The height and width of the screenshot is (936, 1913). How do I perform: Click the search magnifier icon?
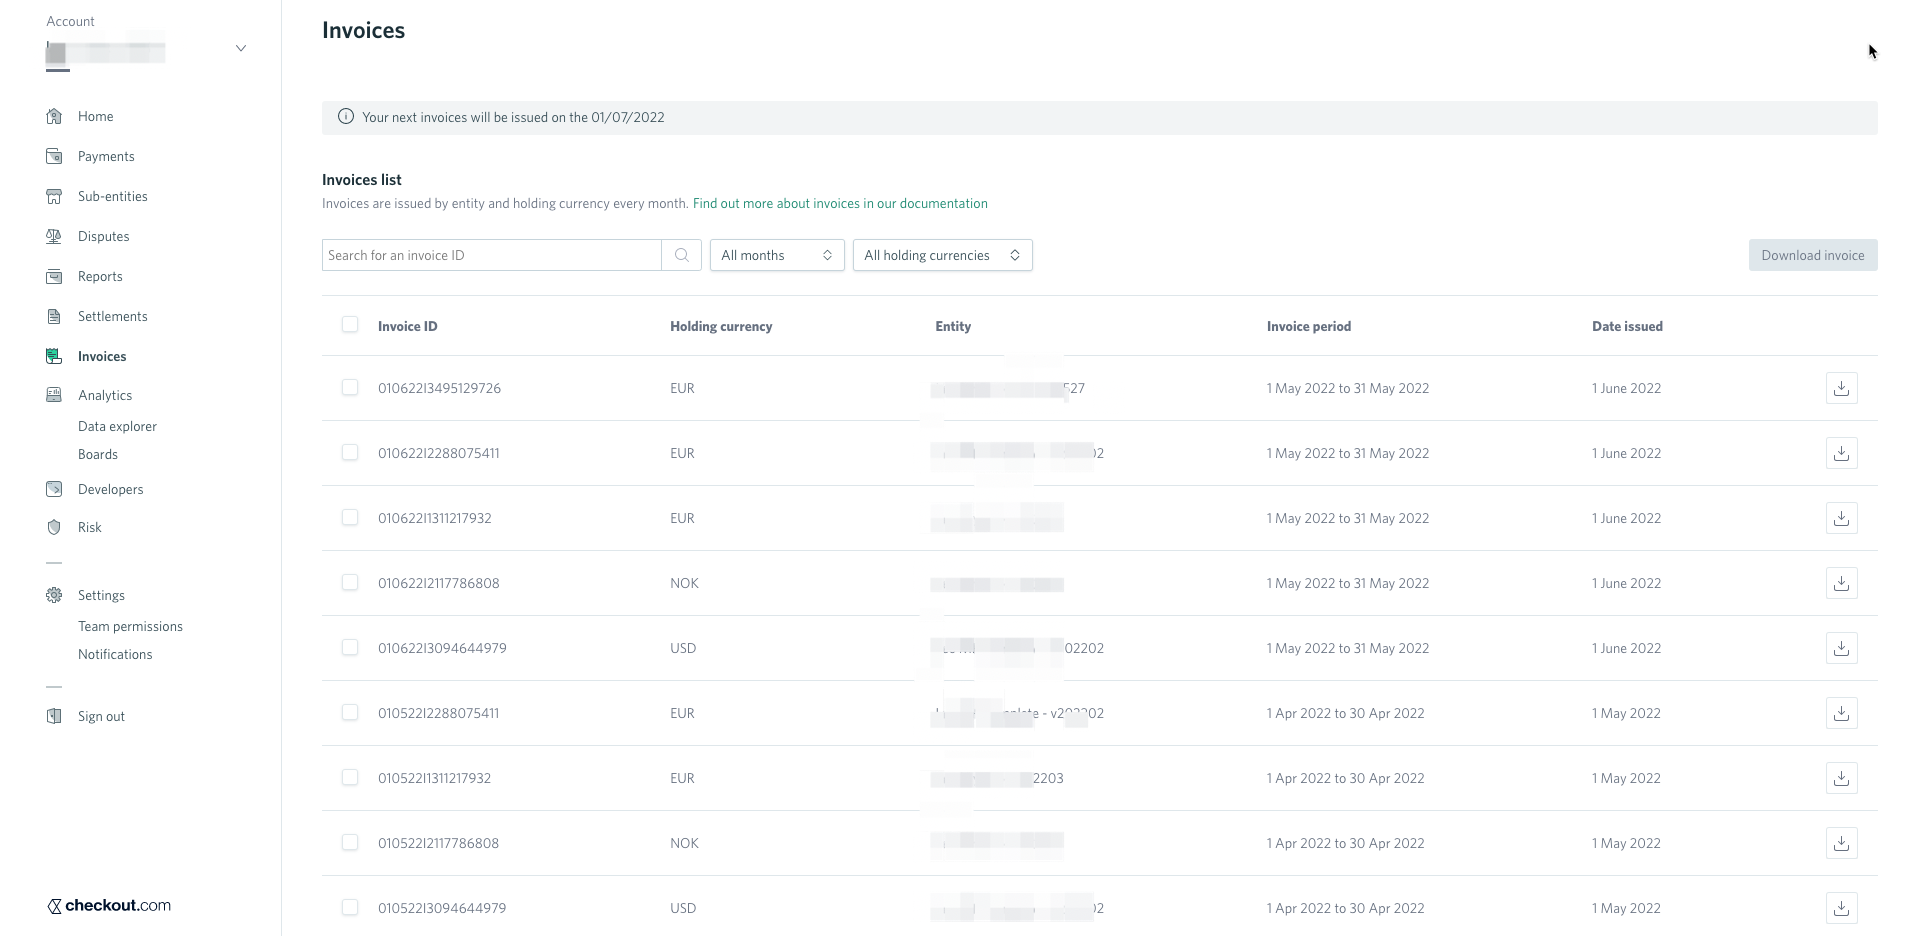pyautogui.click(x=682, y=255)
